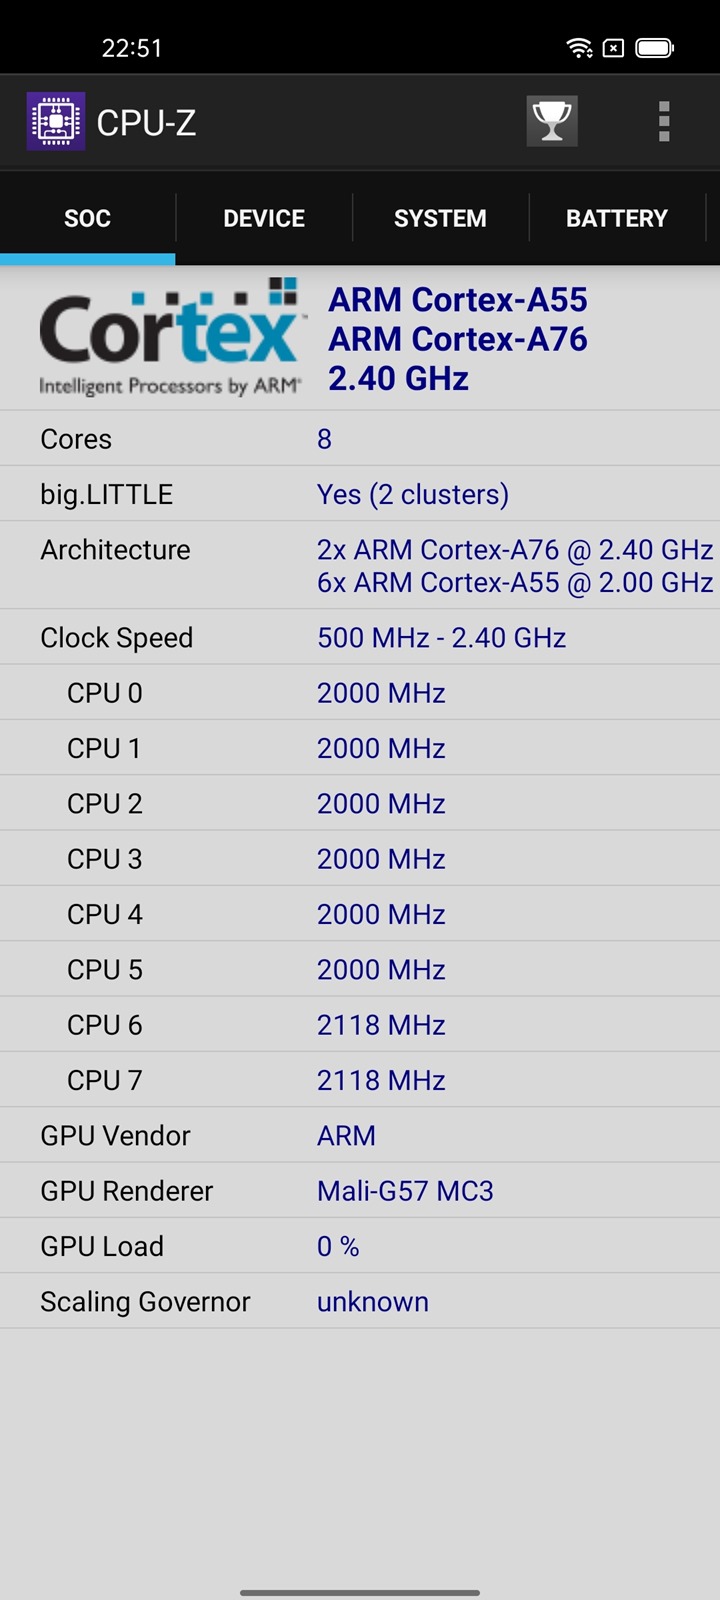Open the three-dot overflow menu
The image size is (720, 1600).
pyautogui.click(x=663, y=121)
